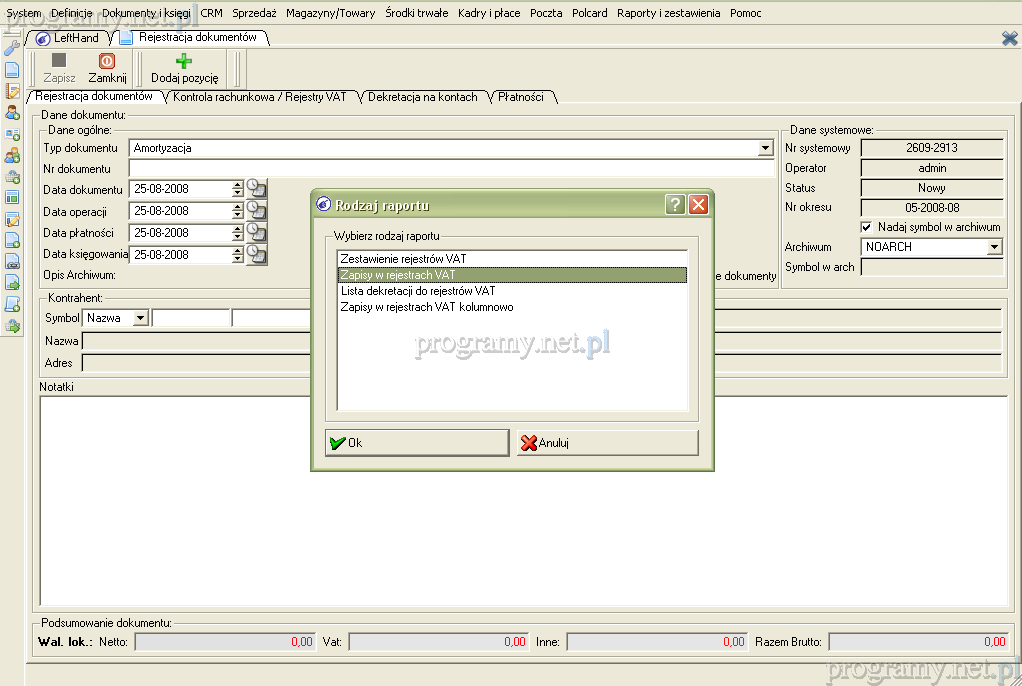Switch to the Dekretacja na kontach tab
Viewport: 1022px width, 686px height.
tap(422, 97)
